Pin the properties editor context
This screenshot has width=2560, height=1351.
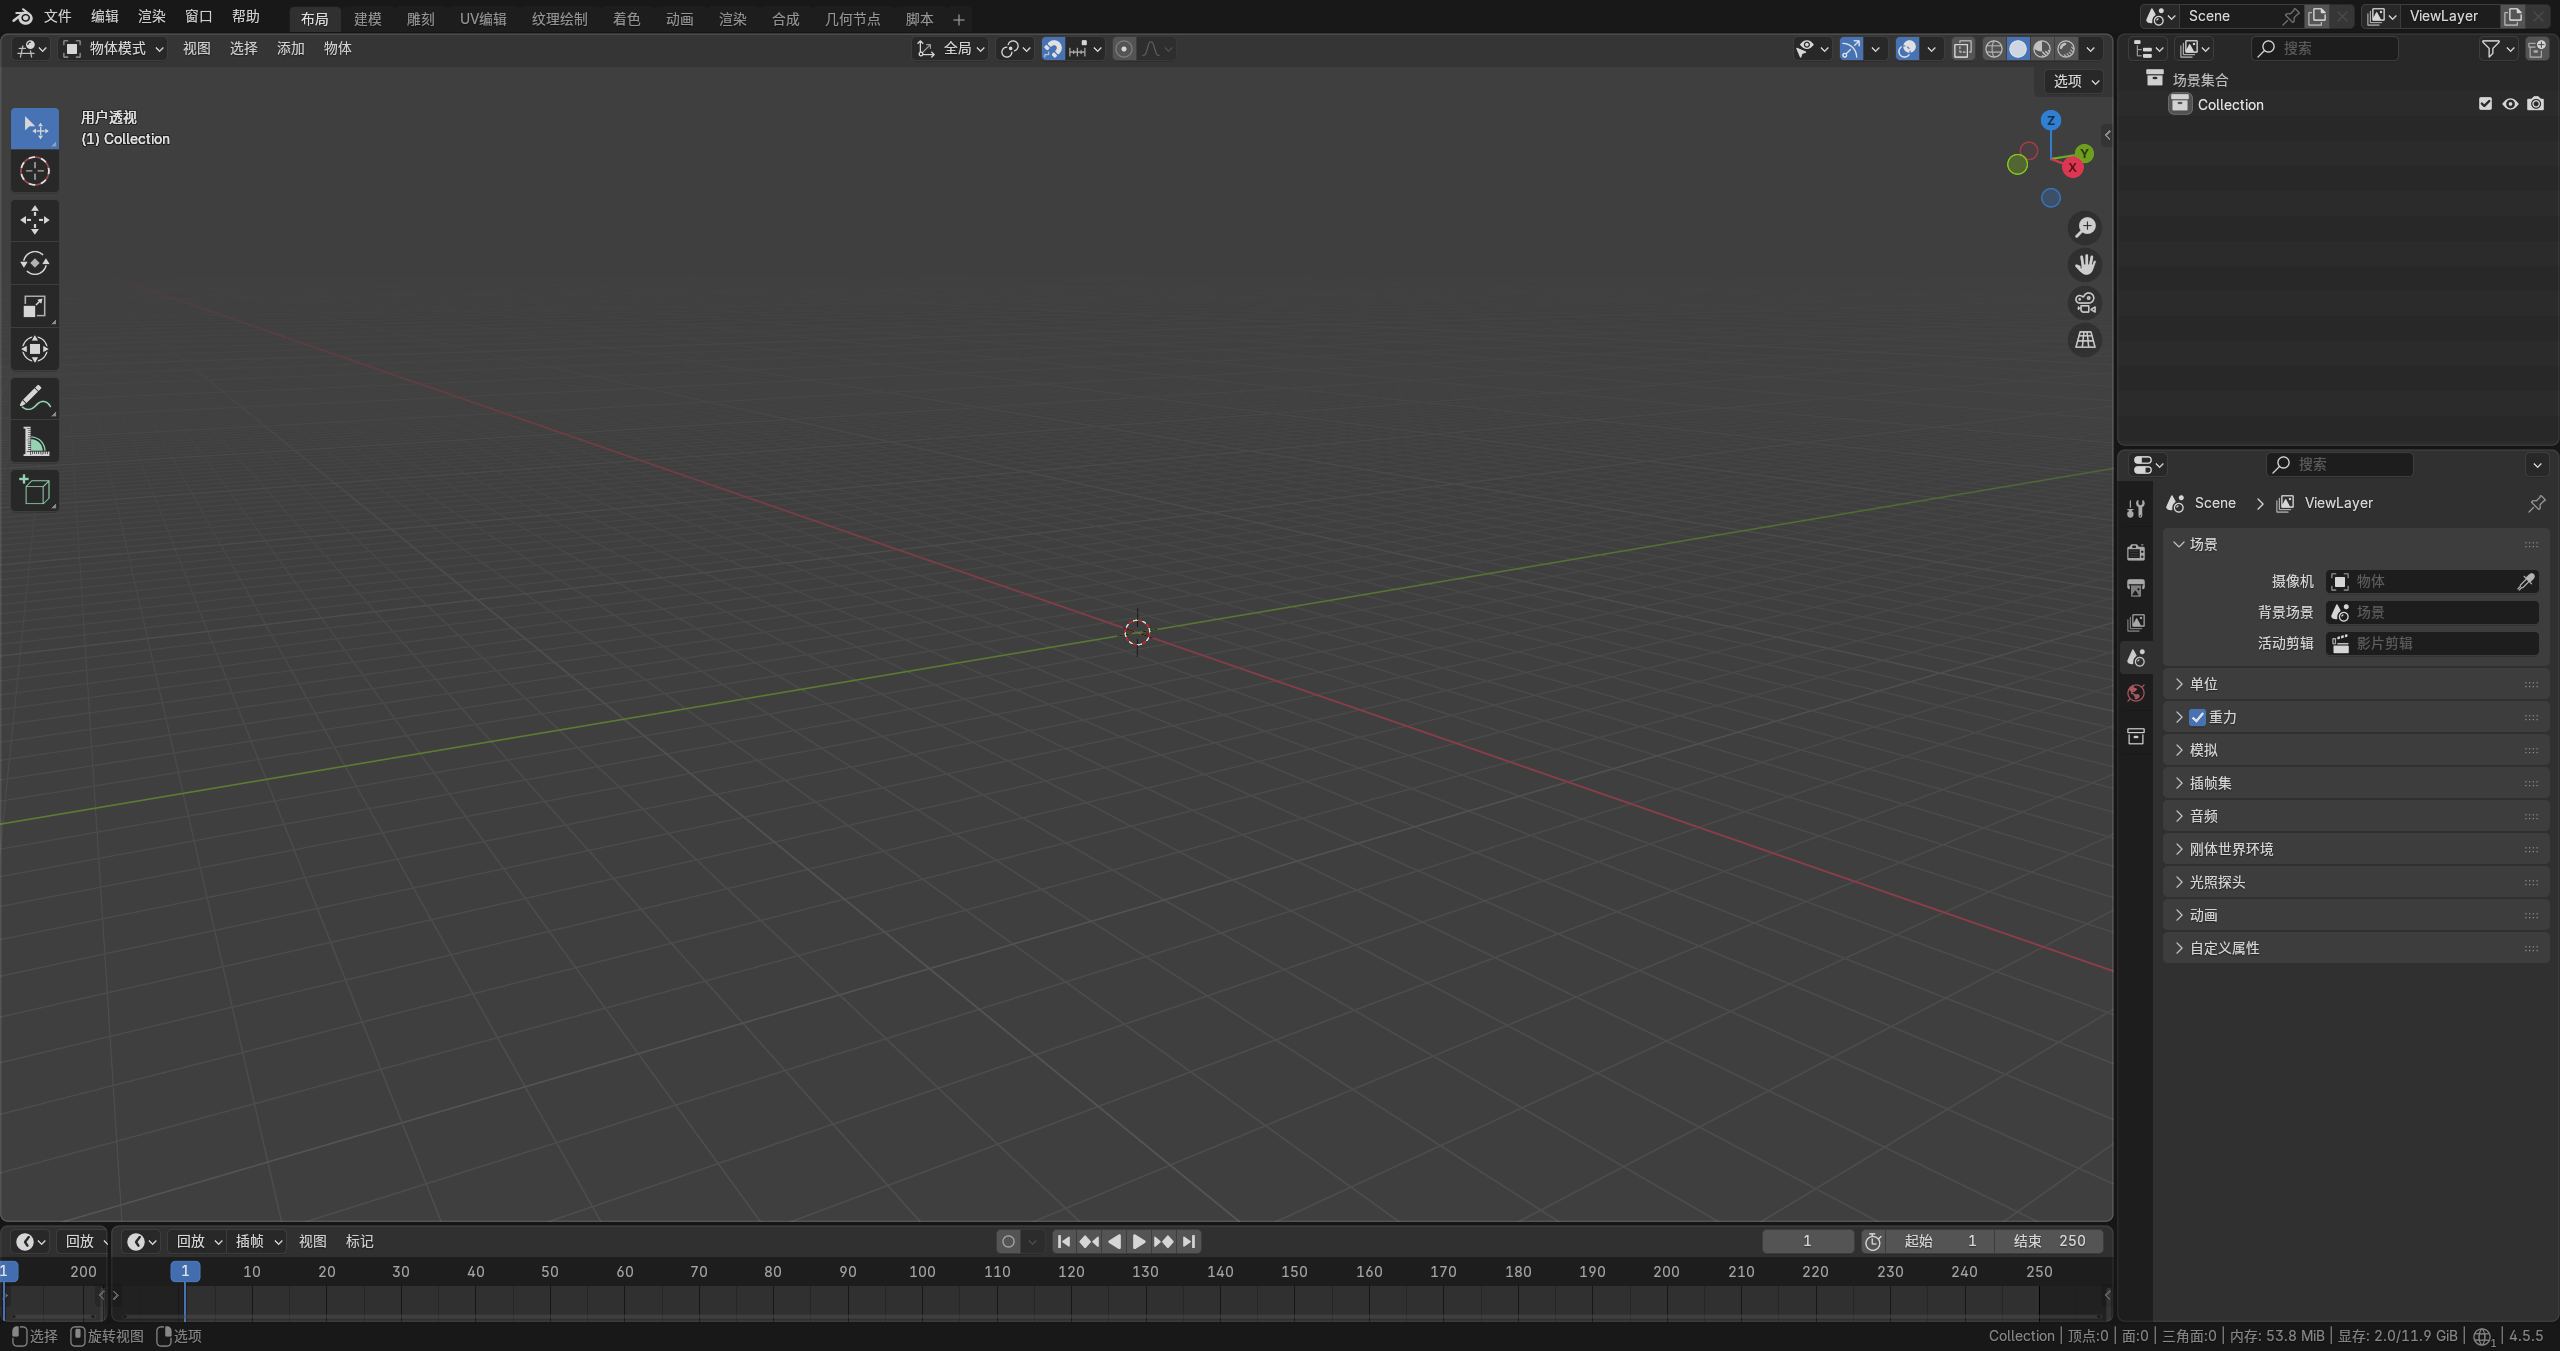[x=2537, y=503]
